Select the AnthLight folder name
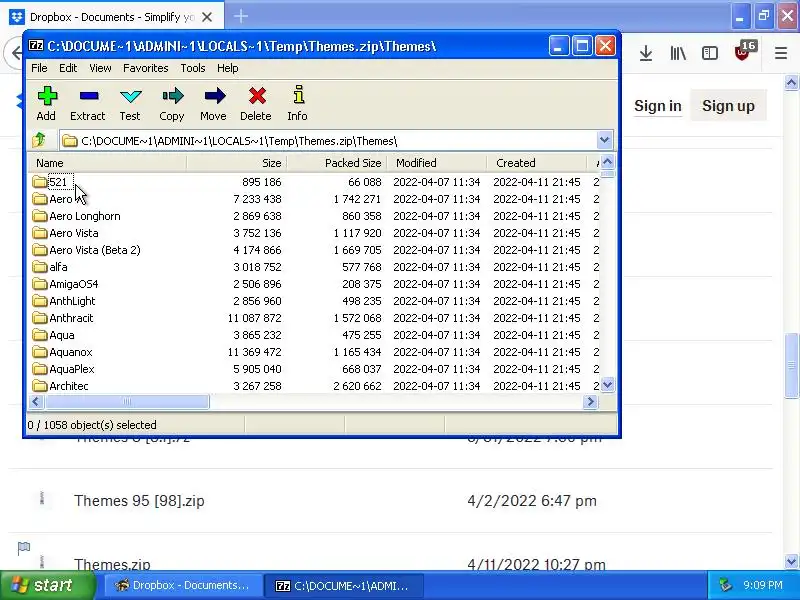Viewport: 800px width, 600px height. [x=72, y=301]
